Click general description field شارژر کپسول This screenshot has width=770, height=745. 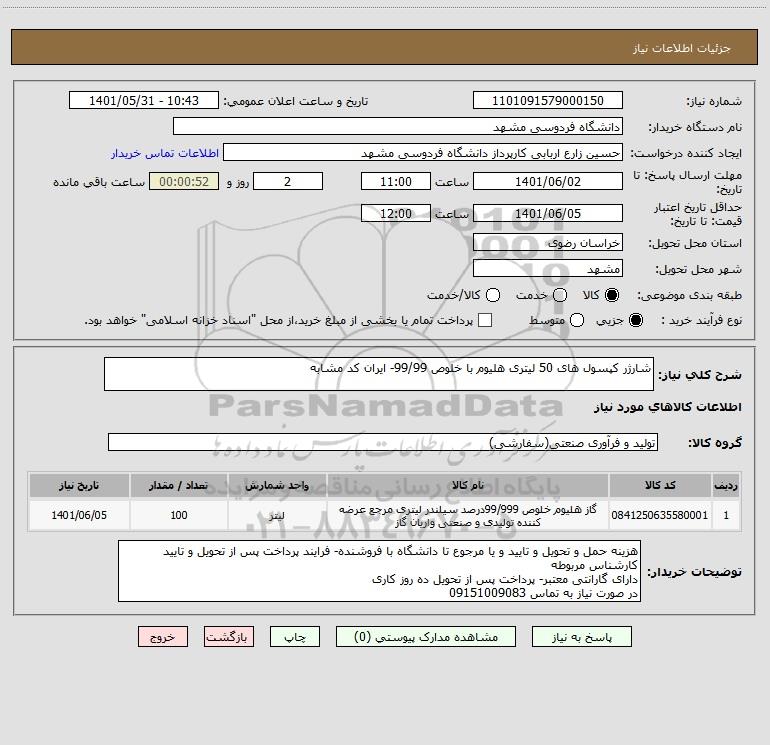click(x=379, y=374)
